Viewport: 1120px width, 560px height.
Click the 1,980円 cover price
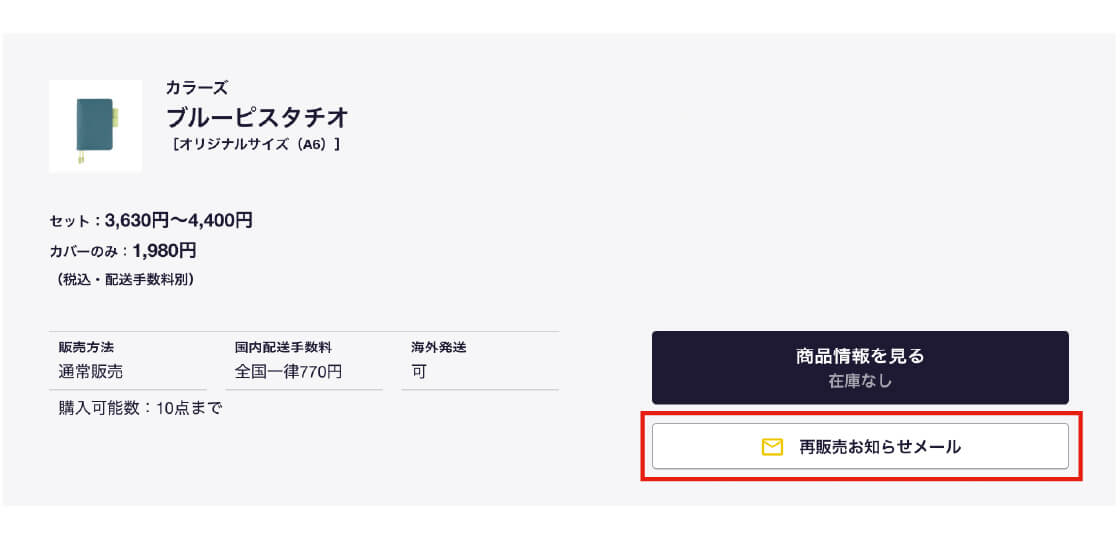point(164,250)
